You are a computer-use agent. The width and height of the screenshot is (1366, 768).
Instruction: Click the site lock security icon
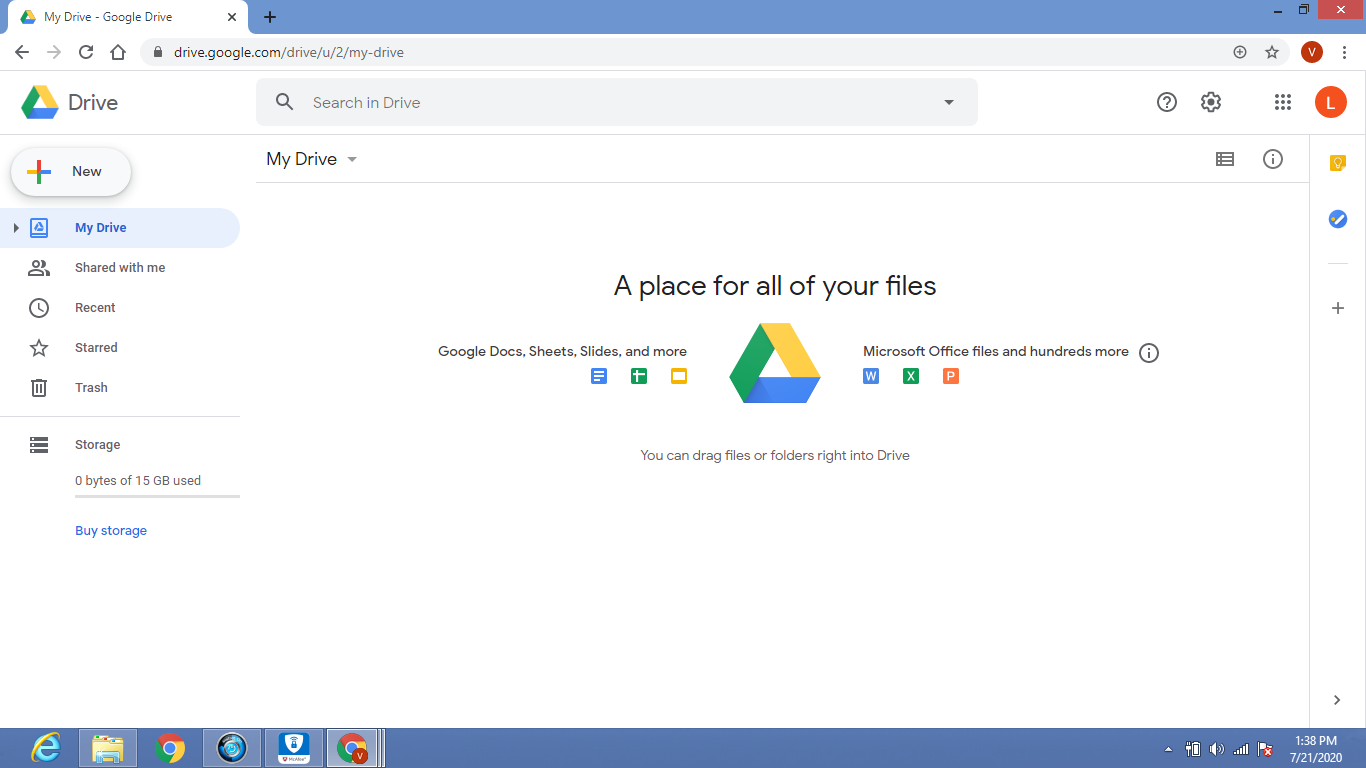[x=158, y=52]
